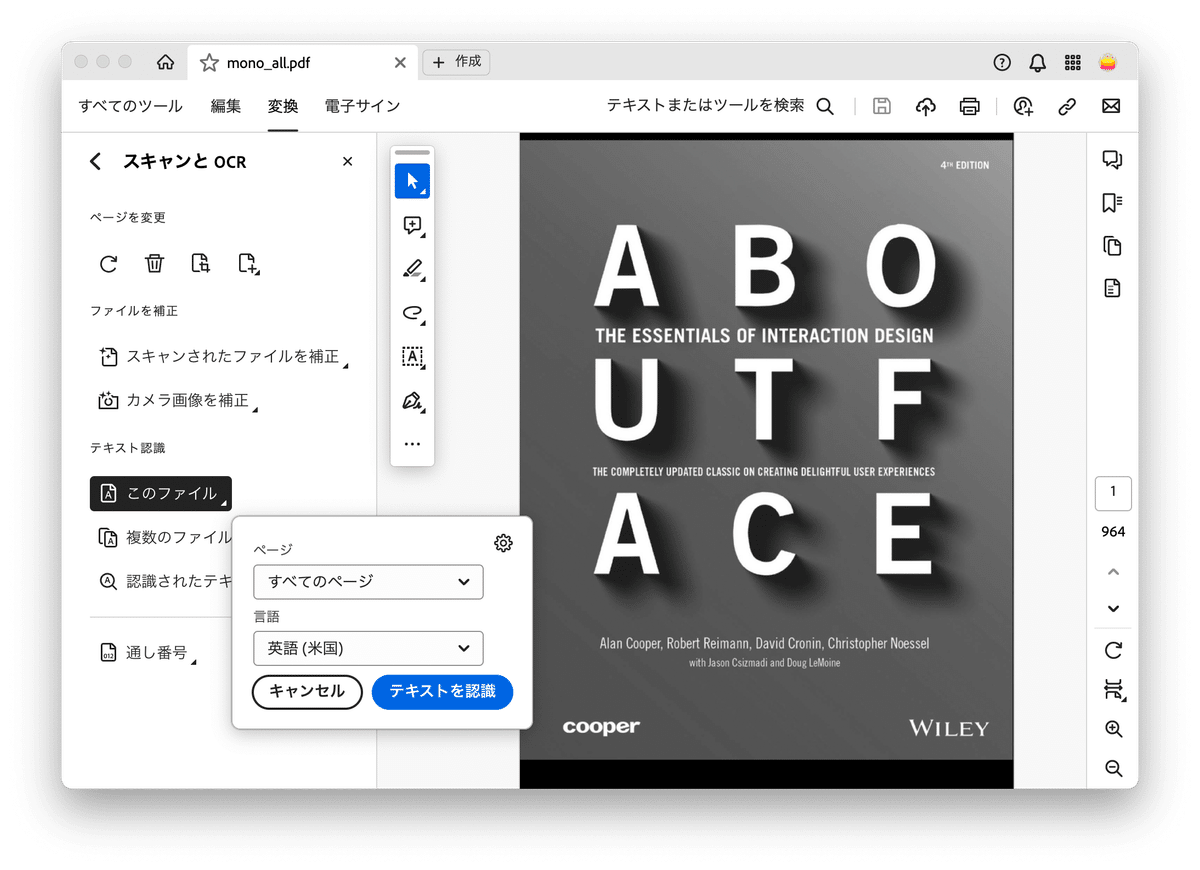Go to next page down chevron

click(x=1113, y=609)
